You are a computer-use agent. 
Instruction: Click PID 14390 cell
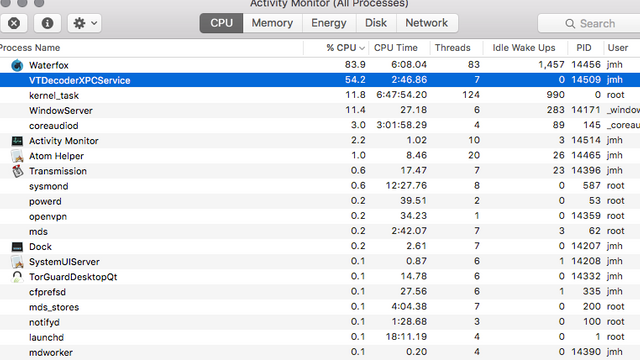(586, 351)
